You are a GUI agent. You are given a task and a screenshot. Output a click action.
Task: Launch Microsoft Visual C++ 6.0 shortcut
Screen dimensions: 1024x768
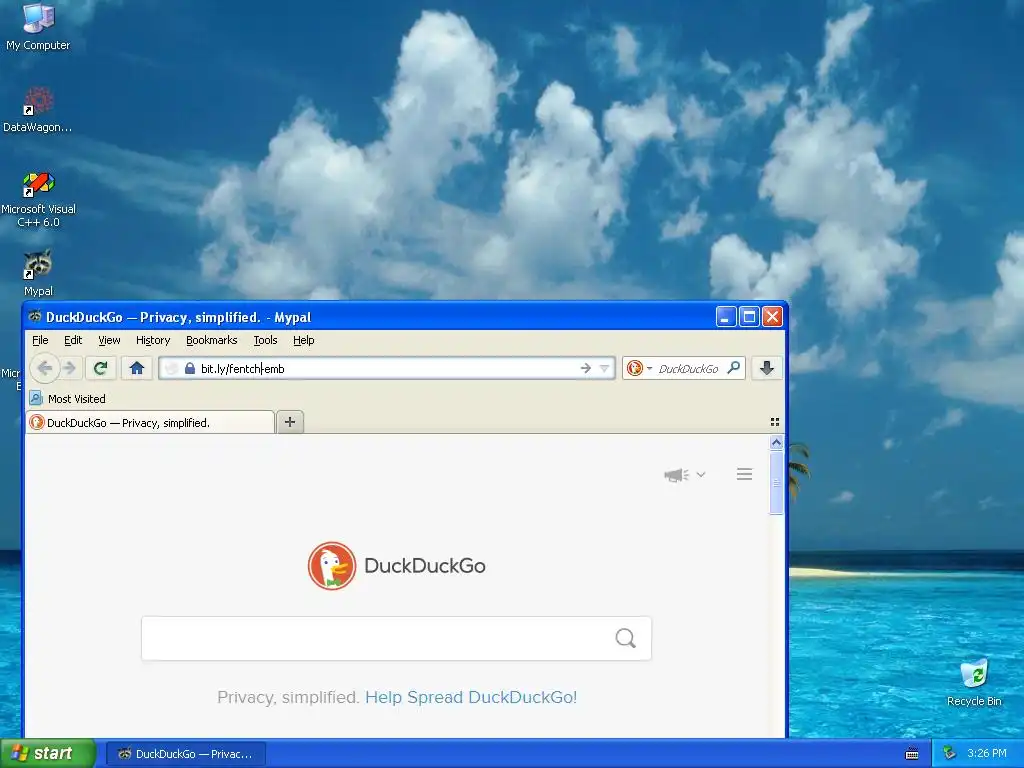(x=39, y=199)
